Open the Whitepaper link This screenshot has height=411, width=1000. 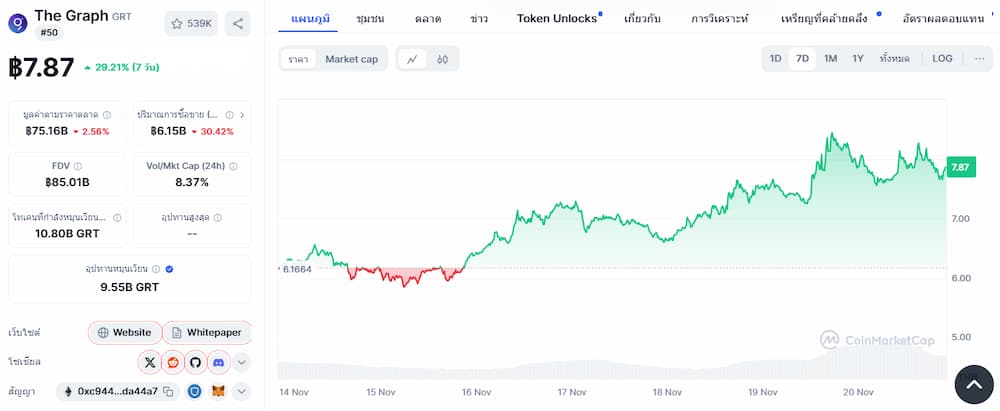(207, 333)
